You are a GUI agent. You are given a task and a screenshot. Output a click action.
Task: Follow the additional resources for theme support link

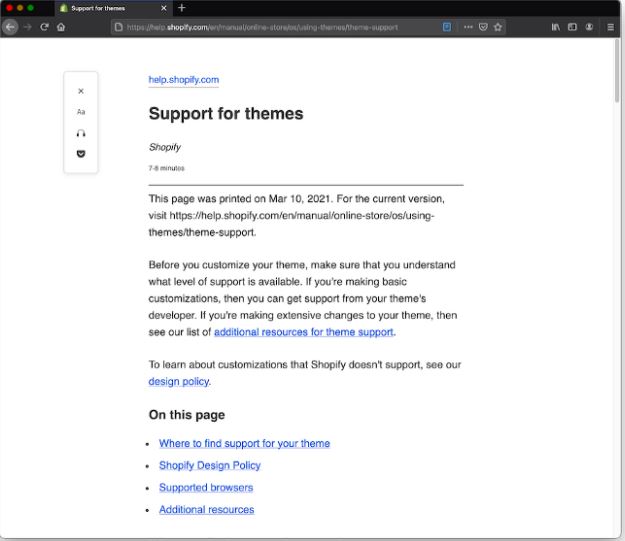(x=304, y=332)
